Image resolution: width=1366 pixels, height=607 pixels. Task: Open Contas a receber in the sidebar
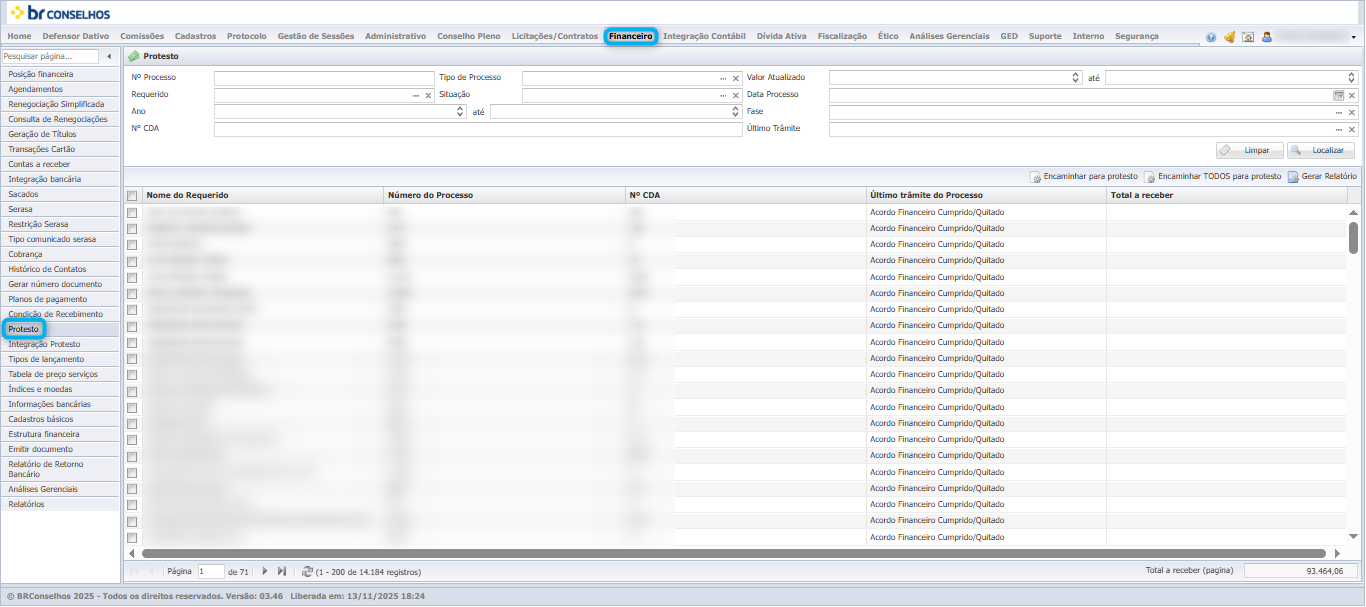point(60,164)
